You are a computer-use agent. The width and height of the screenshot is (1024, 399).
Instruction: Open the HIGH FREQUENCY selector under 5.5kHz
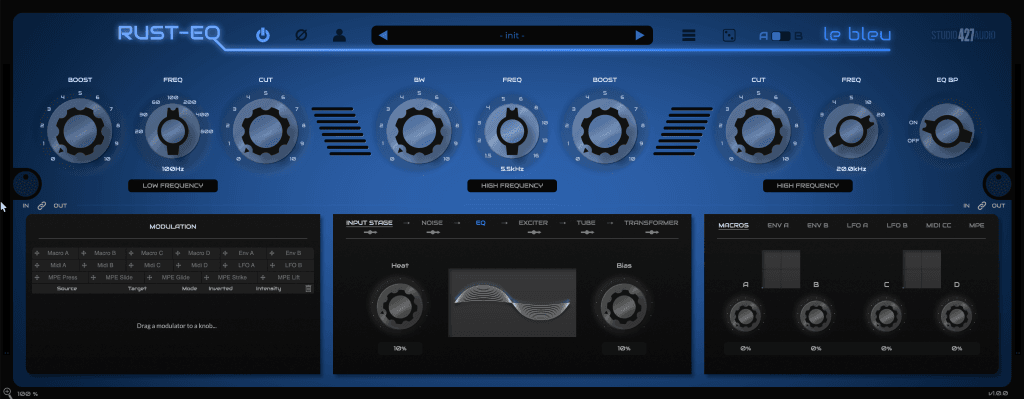coord(512,186)
